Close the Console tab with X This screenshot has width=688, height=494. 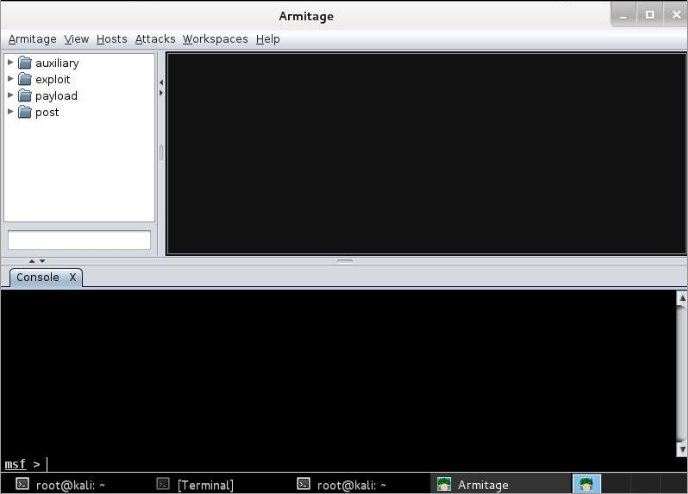click(x=73, y=277)
